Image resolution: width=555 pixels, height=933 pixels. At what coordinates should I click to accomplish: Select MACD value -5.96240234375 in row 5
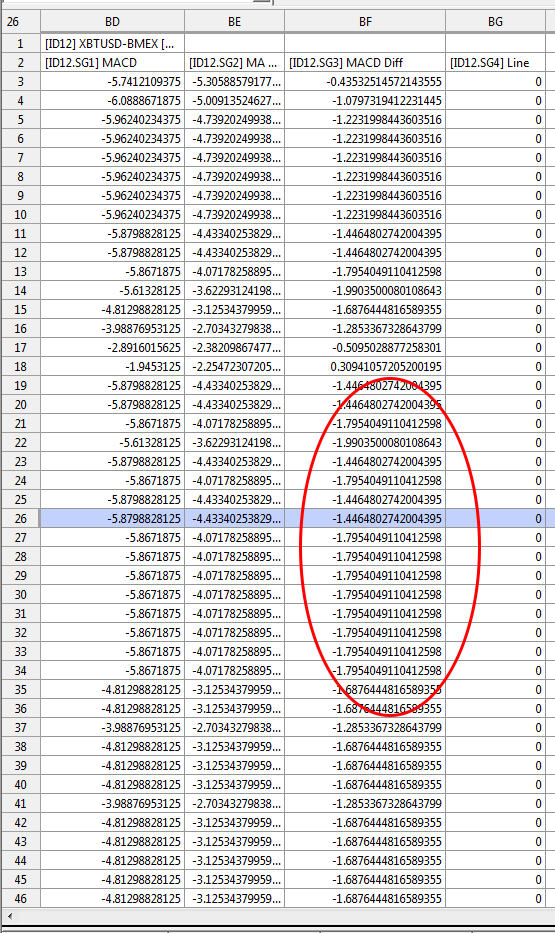click(112, 120)
